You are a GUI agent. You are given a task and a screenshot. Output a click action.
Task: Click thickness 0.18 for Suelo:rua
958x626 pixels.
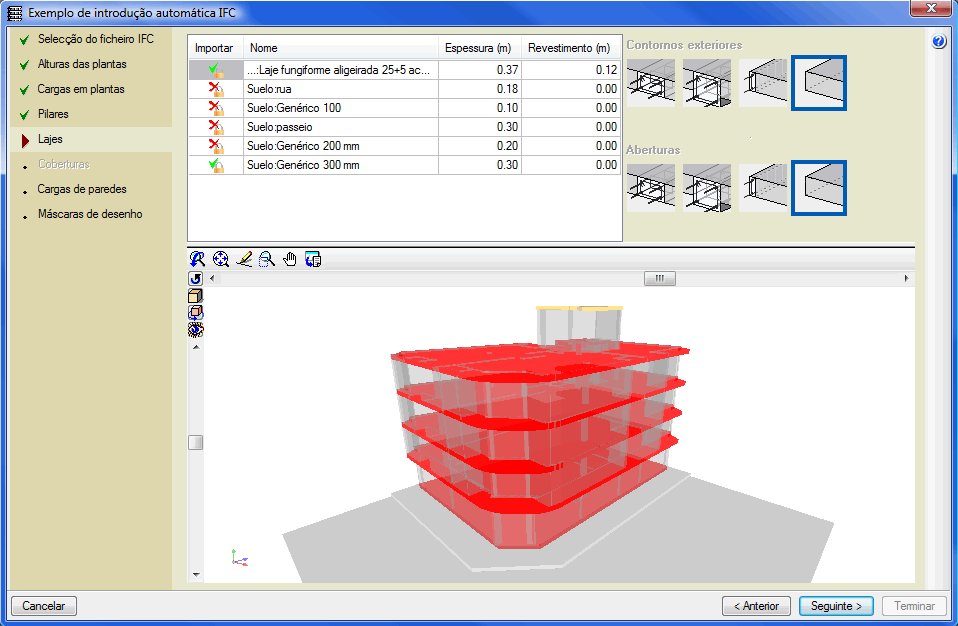click(480, 89)
